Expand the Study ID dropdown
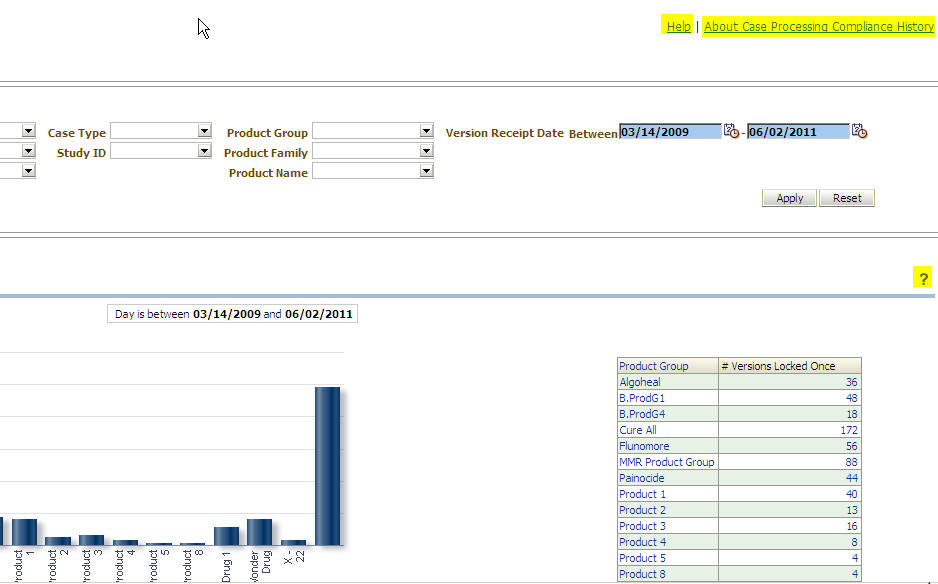The width and height of the screenshot is (938, 584). click(x=204, y=151)
